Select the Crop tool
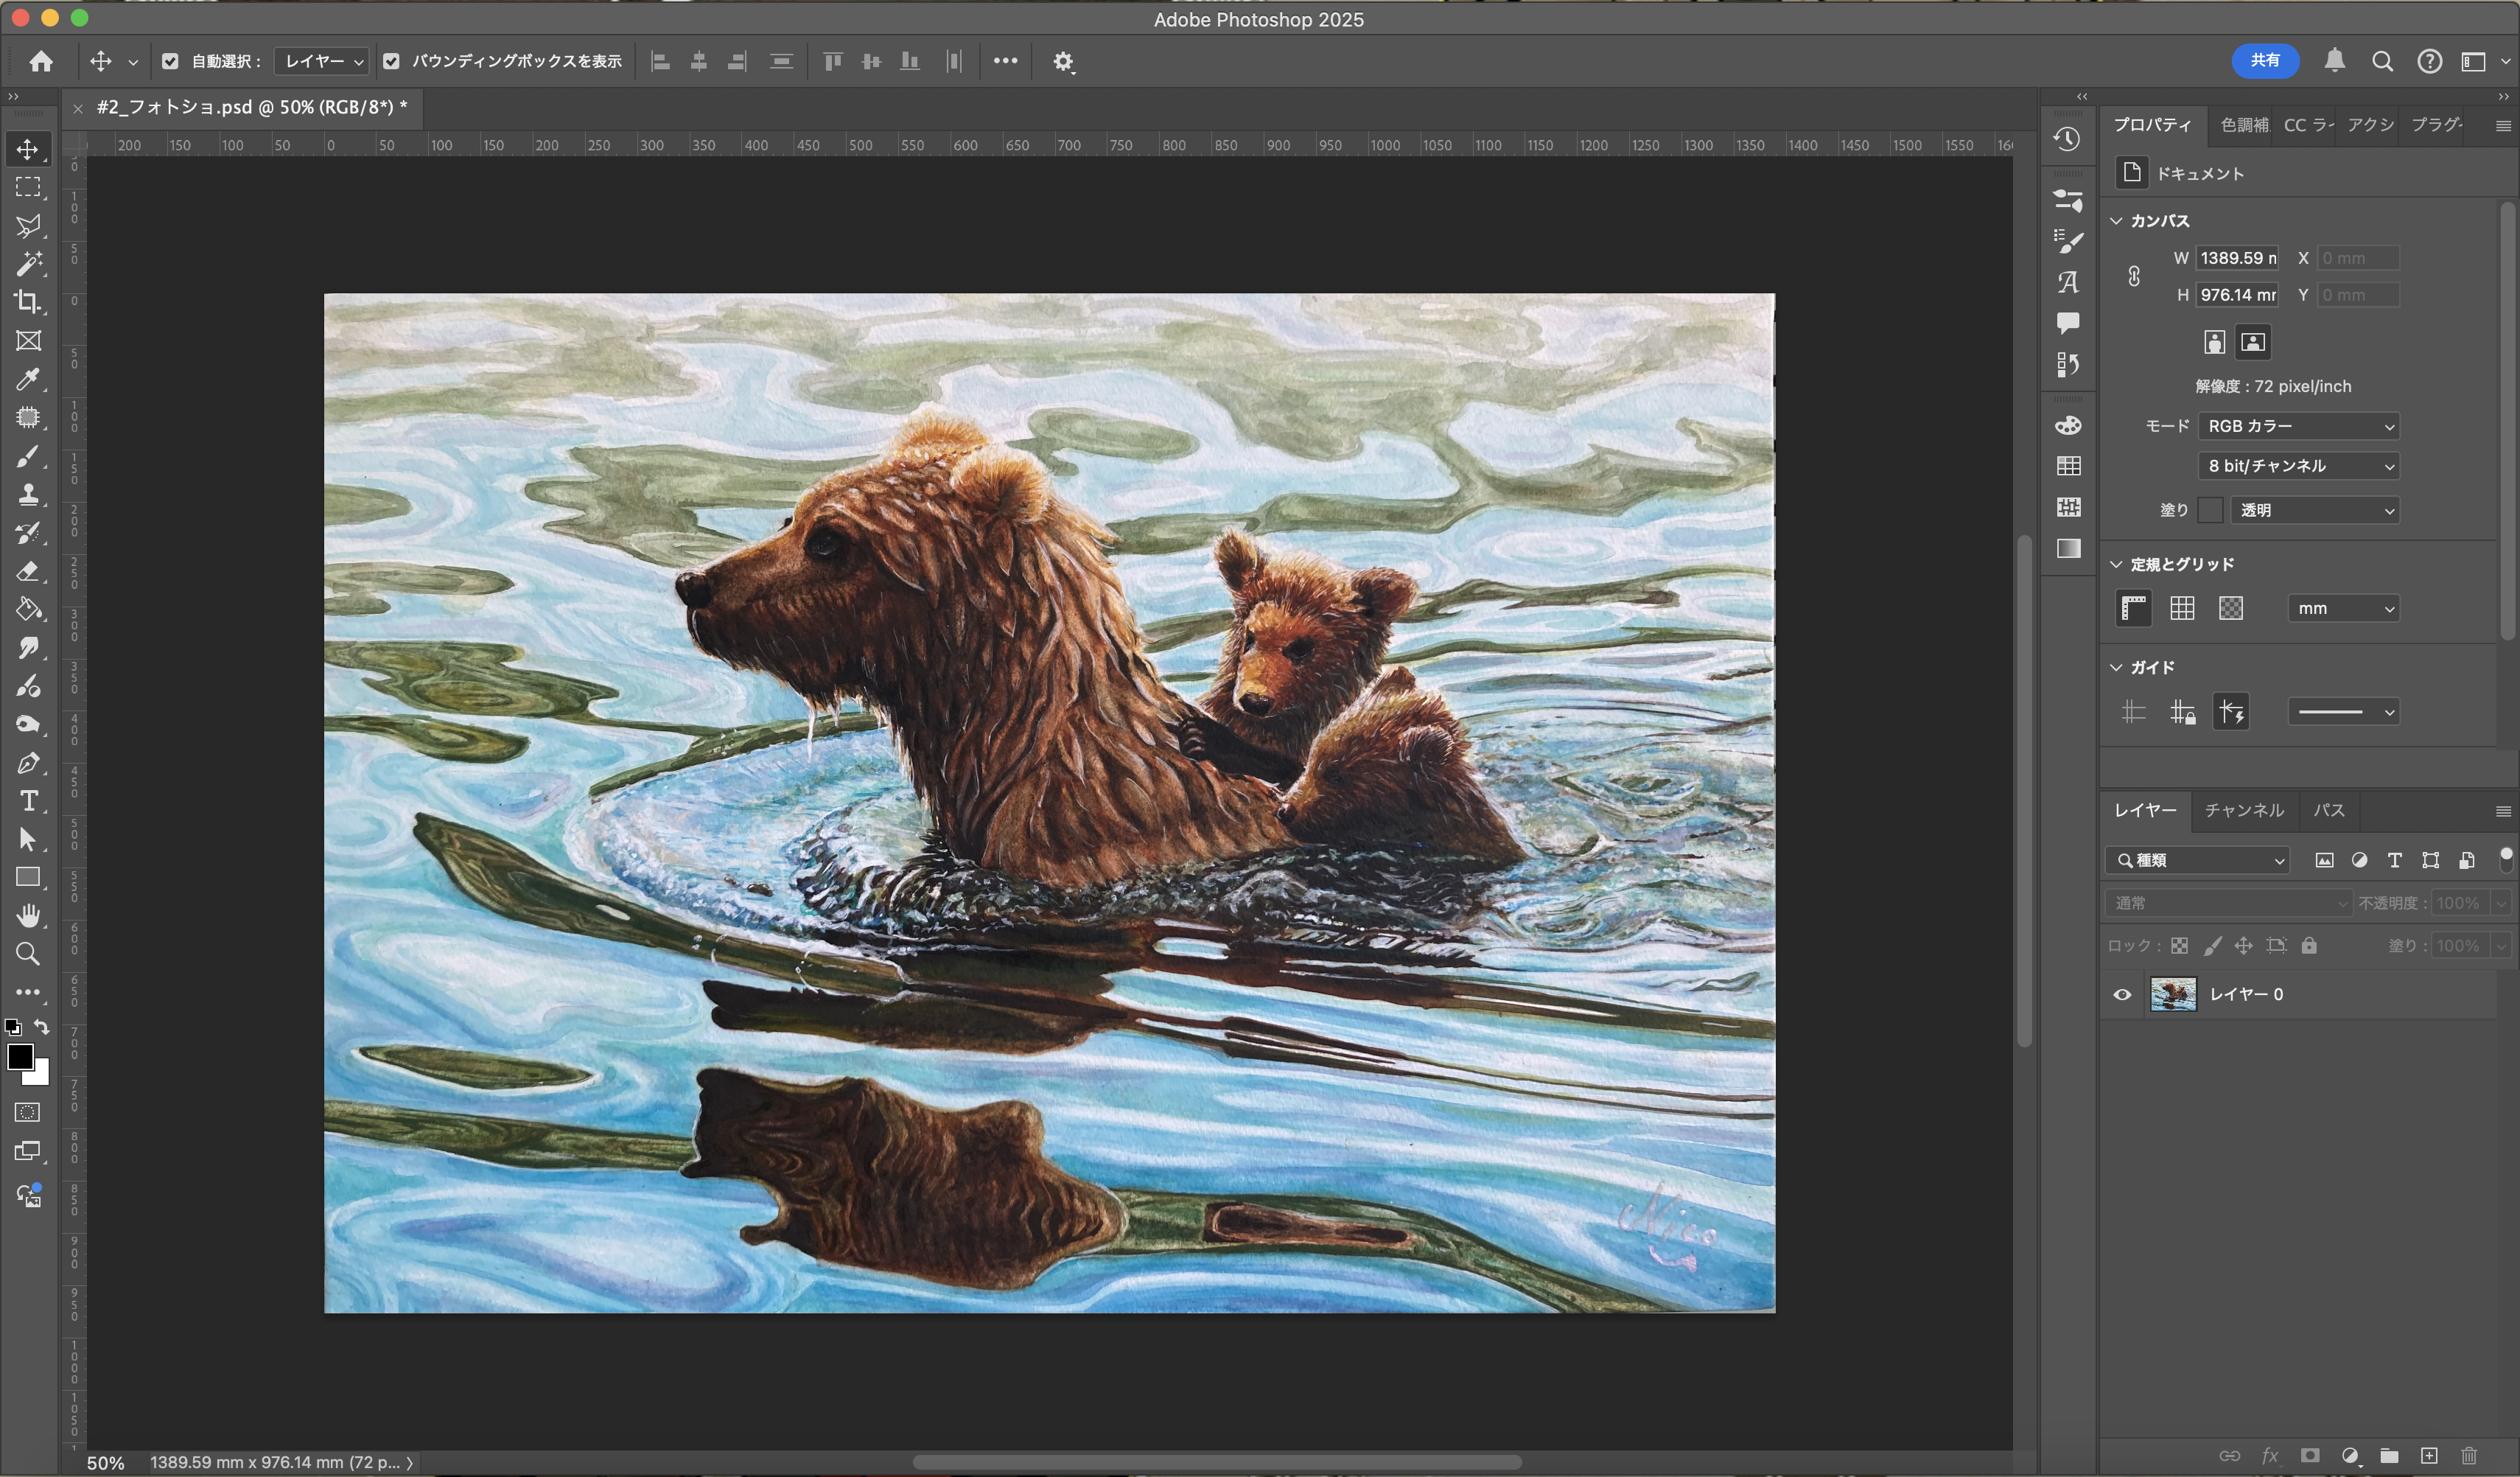Viewport: 2520px width, 1477px height. 28,302
